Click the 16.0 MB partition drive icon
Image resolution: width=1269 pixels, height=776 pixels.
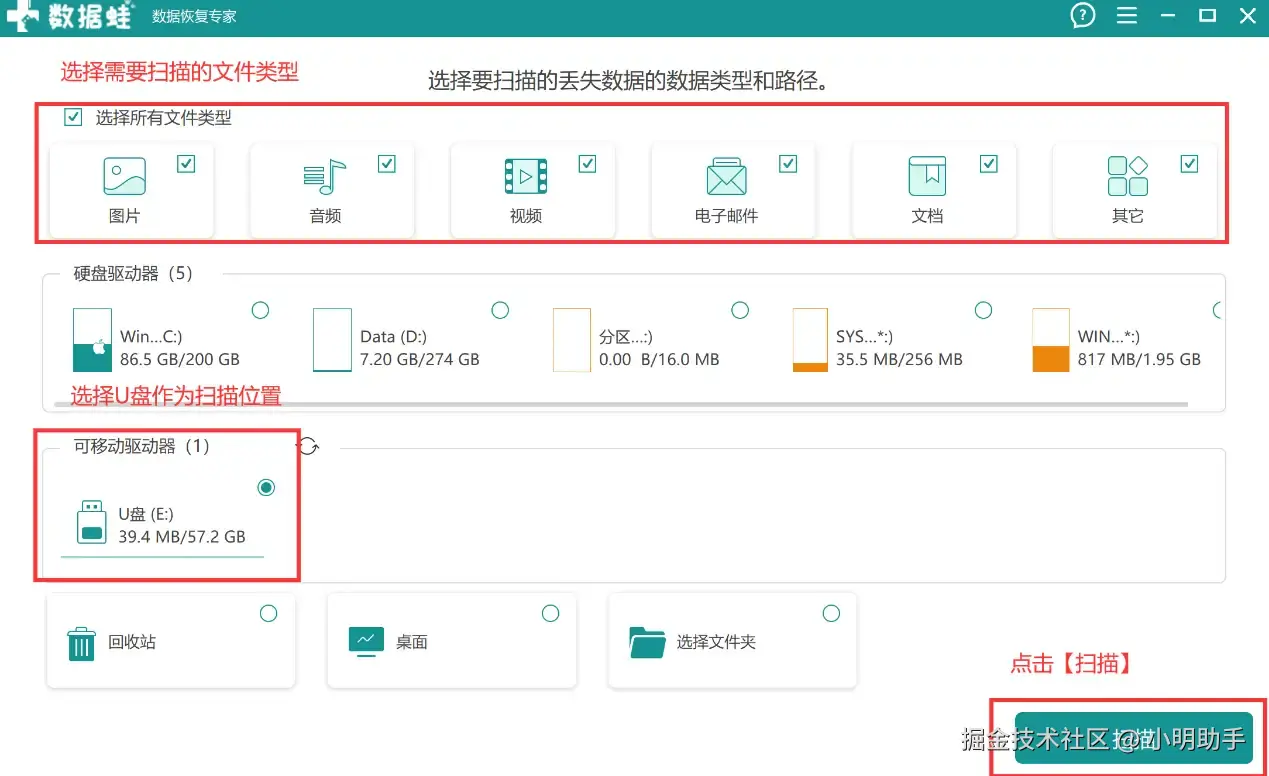572,340
